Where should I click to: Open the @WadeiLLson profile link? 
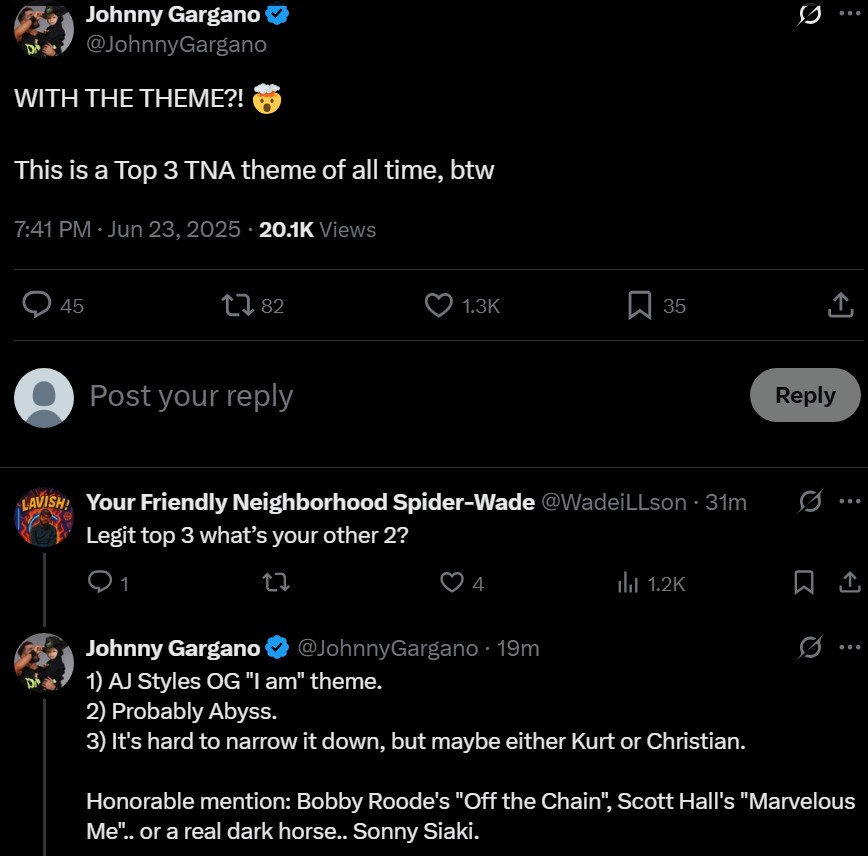(x=614, y=502)
